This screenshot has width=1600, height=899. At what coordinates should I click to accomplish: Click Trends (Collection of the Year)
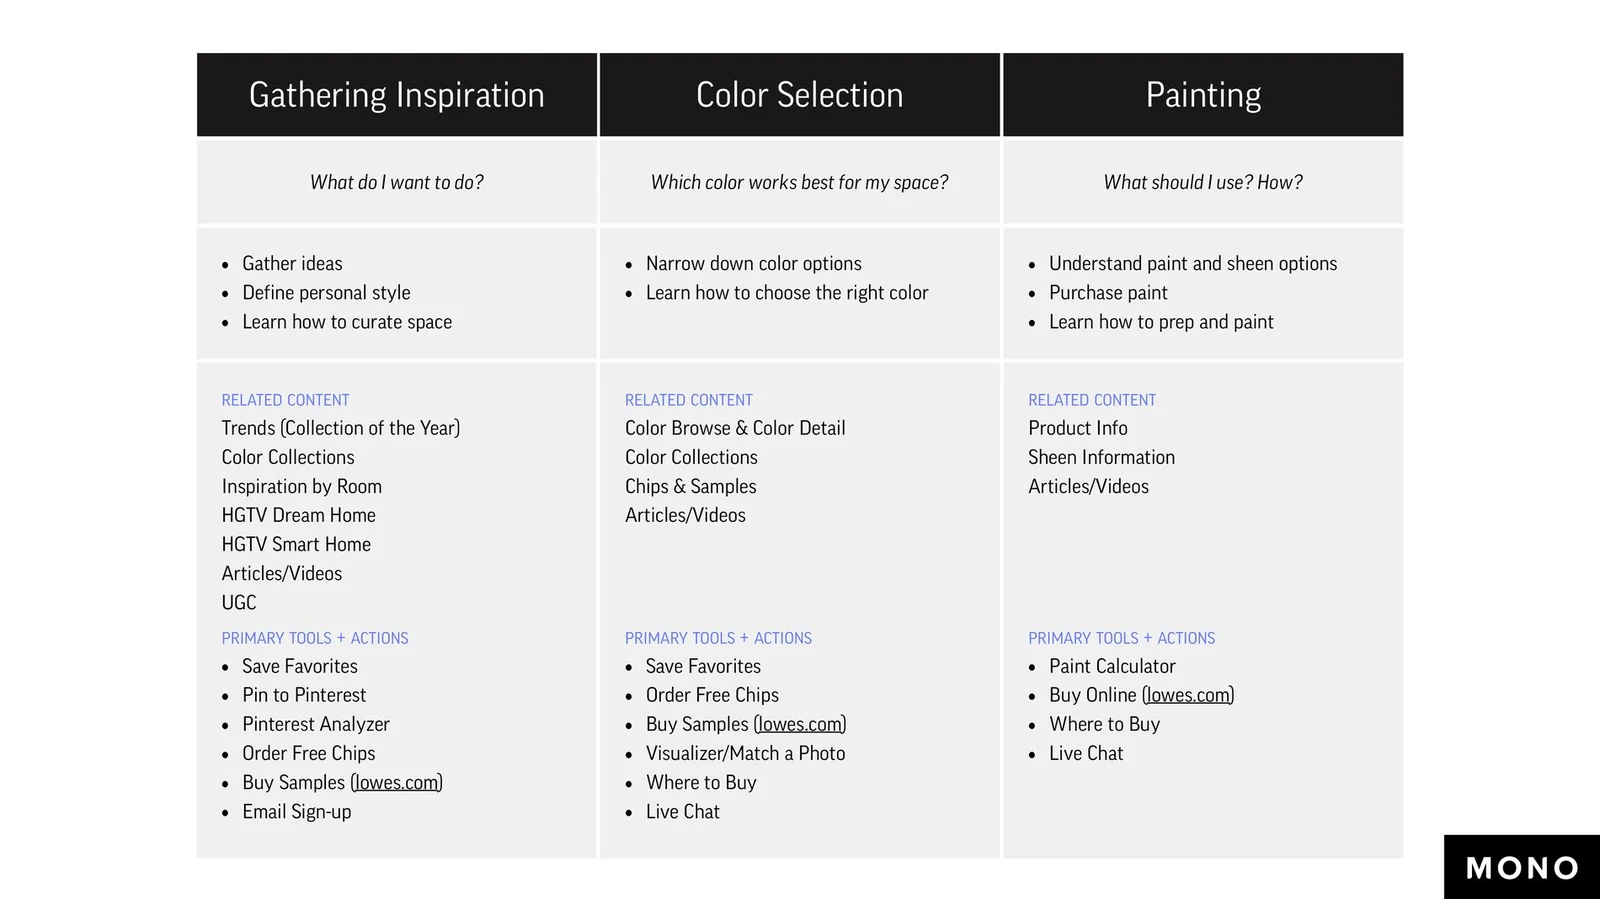click(x=341, y=428)
